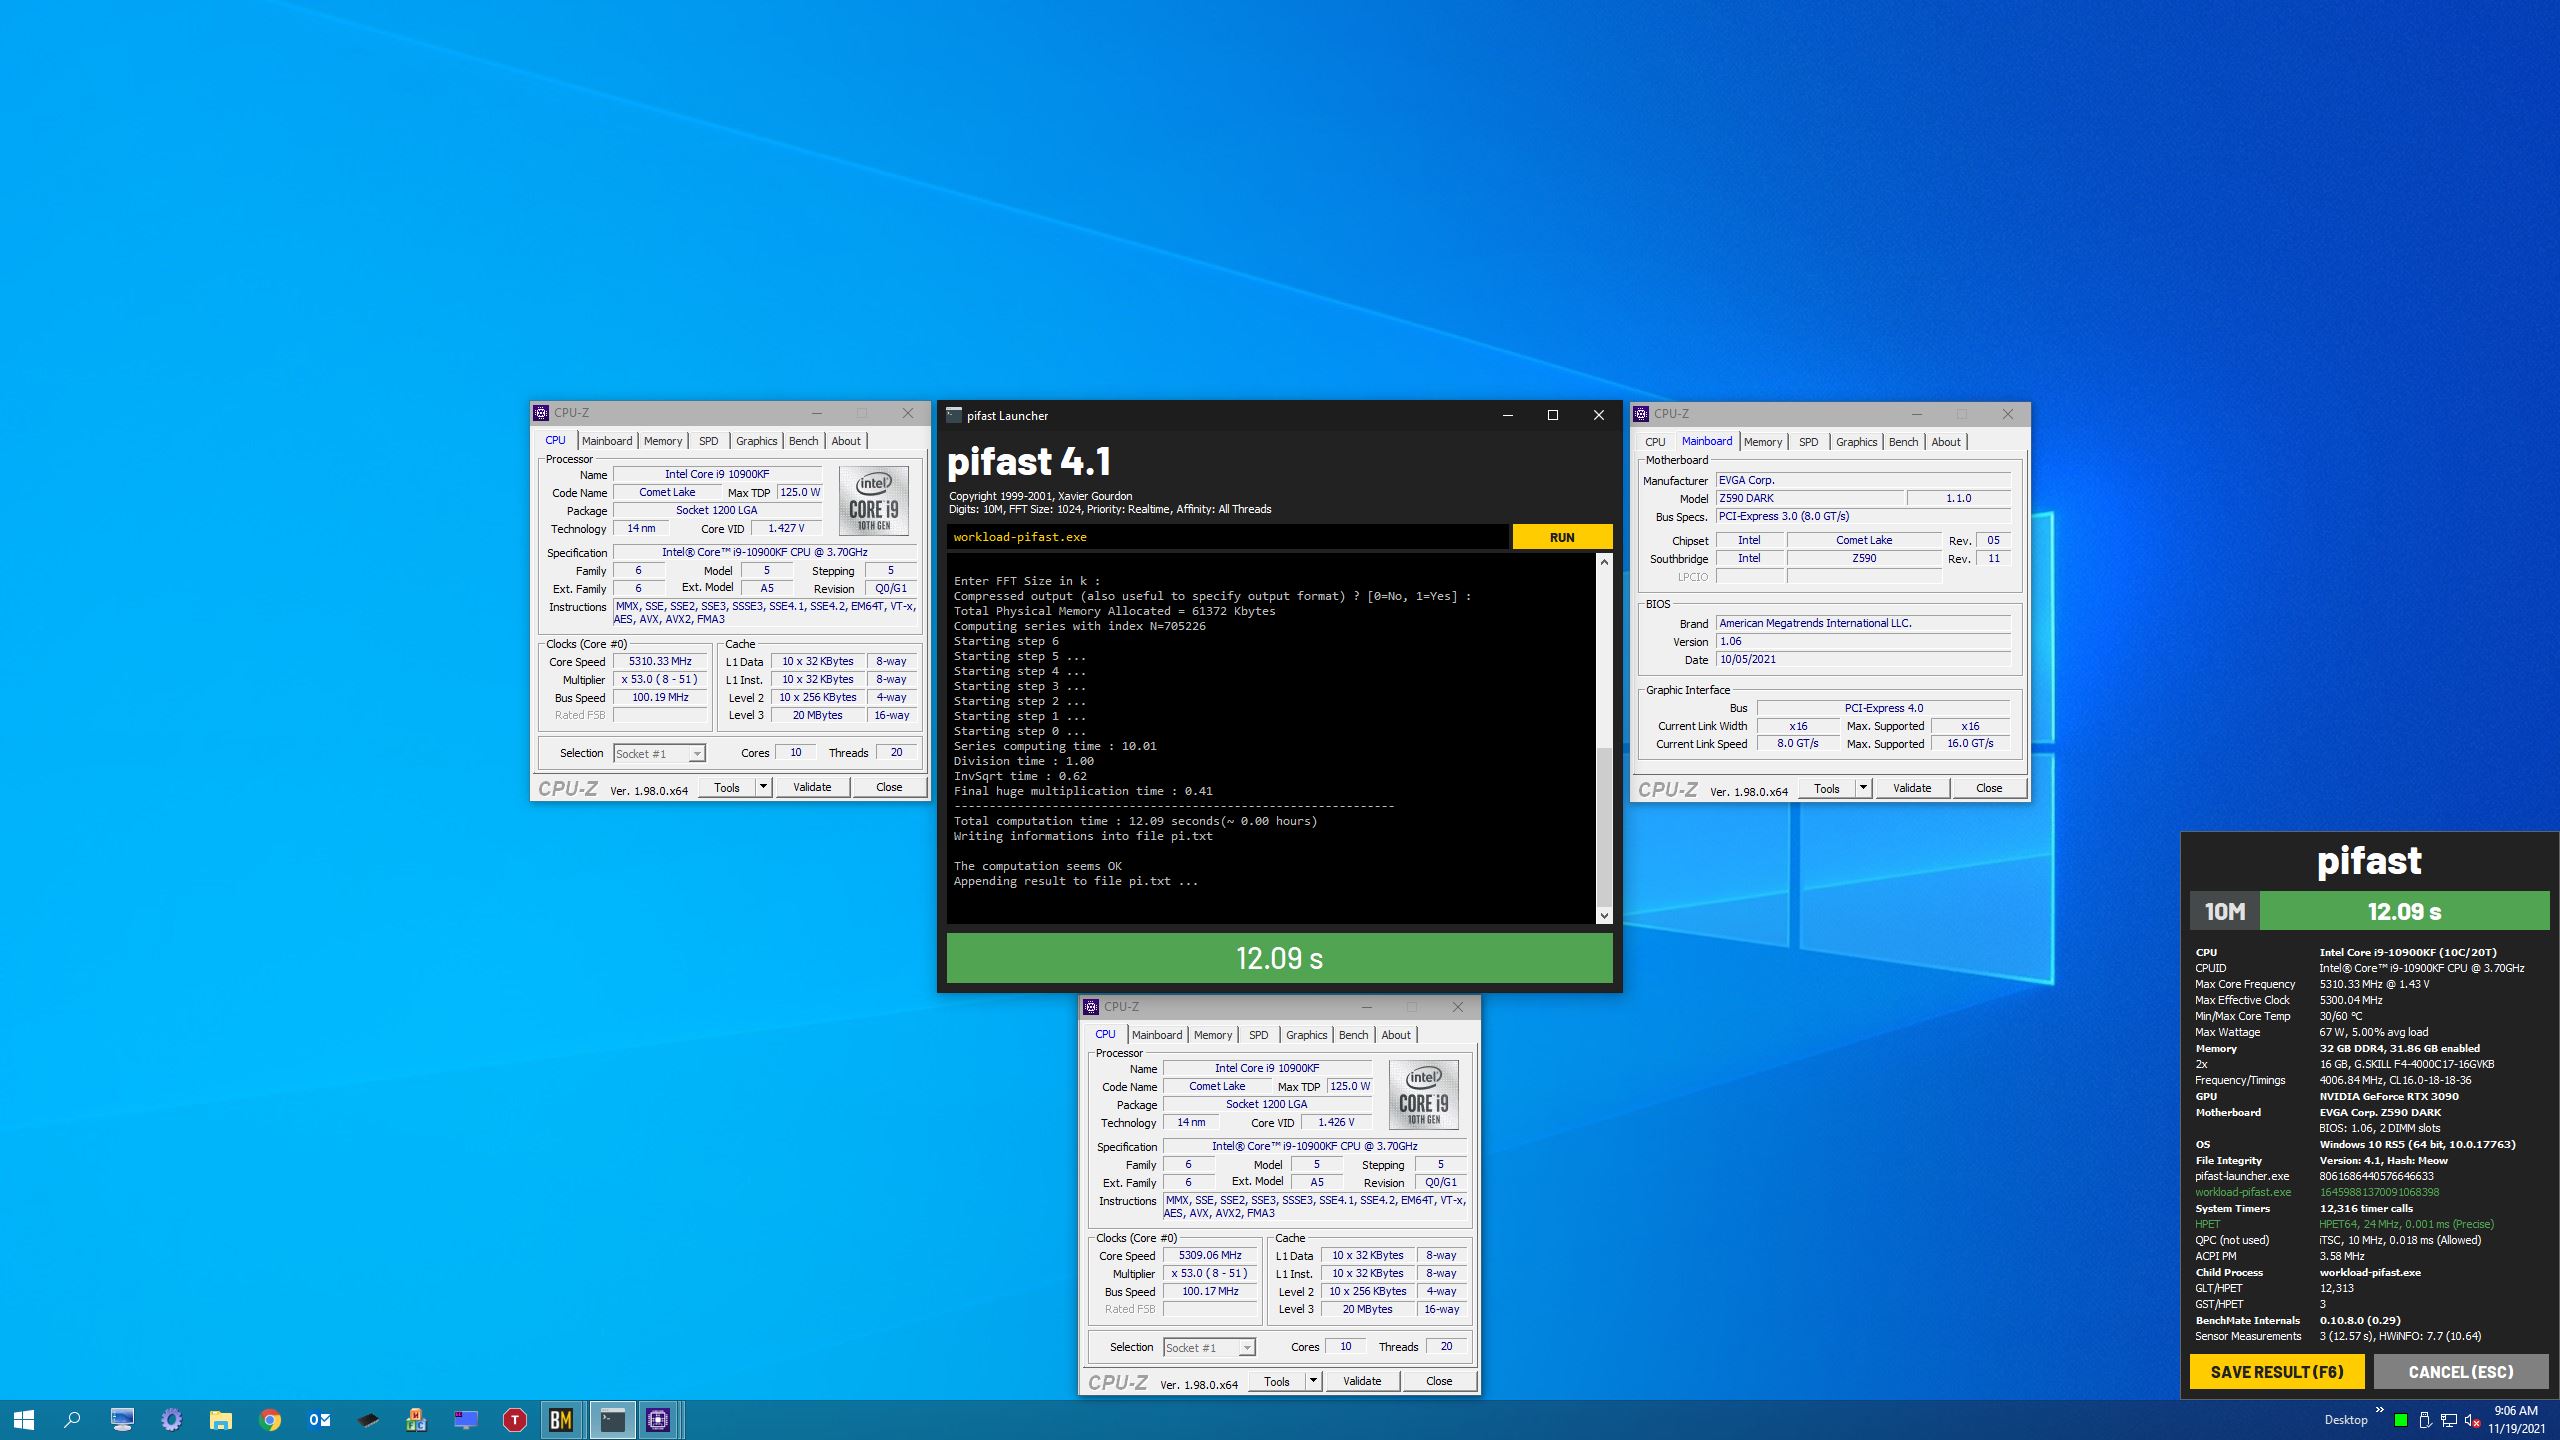Click the pifast console scrollbar thumb
This screenshot has width=2560, height=1440.
coord(1604,826)
